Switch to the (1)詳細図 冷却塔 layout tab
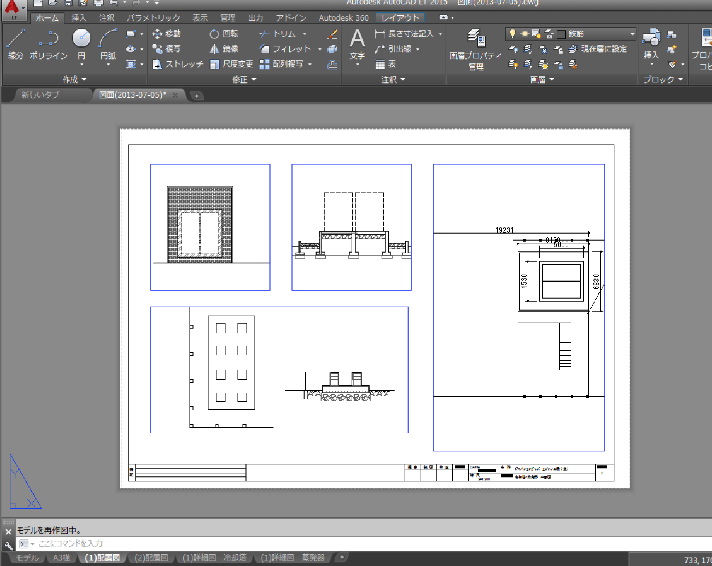The width and height of the screenshot is (712, 566). coord(214,557)
